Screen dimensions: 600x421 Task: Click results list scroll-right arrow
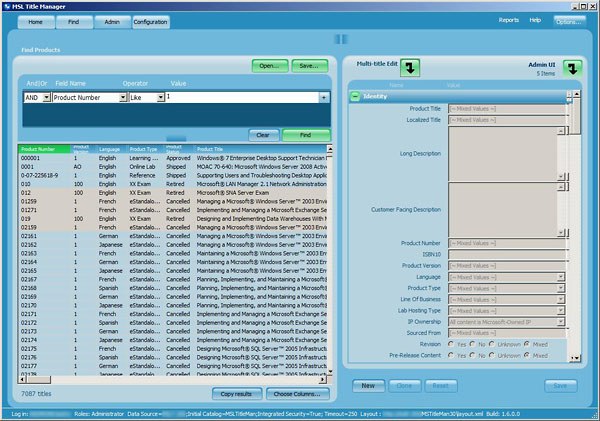(x=323, y=379)
